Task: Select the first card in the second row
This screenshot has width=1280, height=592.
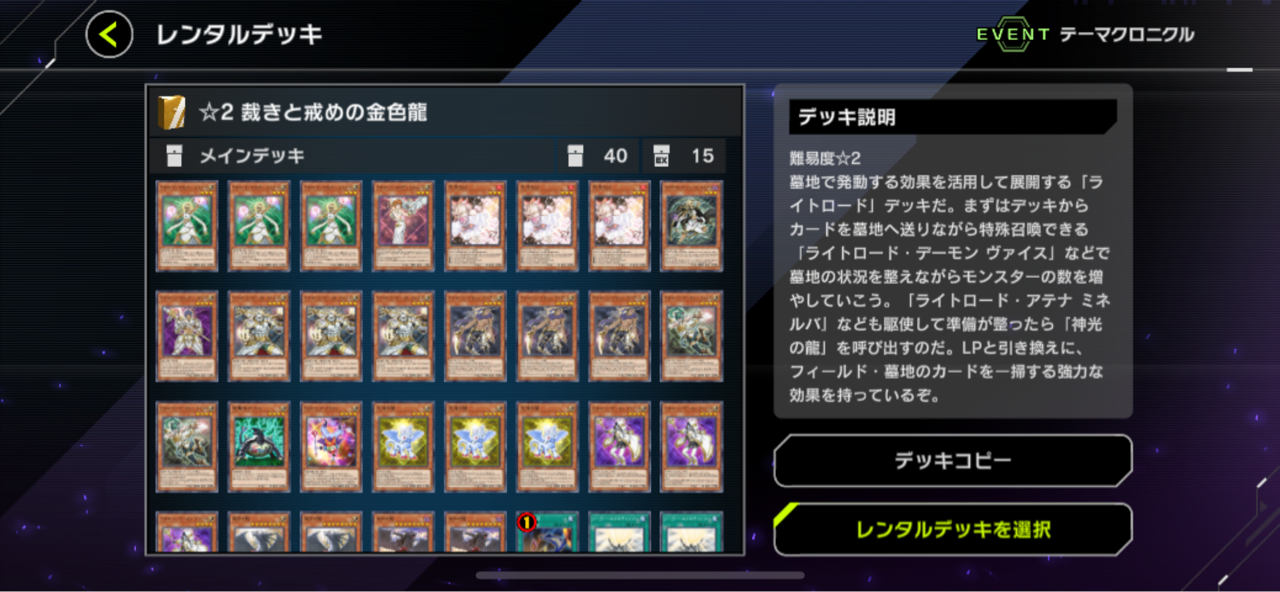Action: [187, 336]
